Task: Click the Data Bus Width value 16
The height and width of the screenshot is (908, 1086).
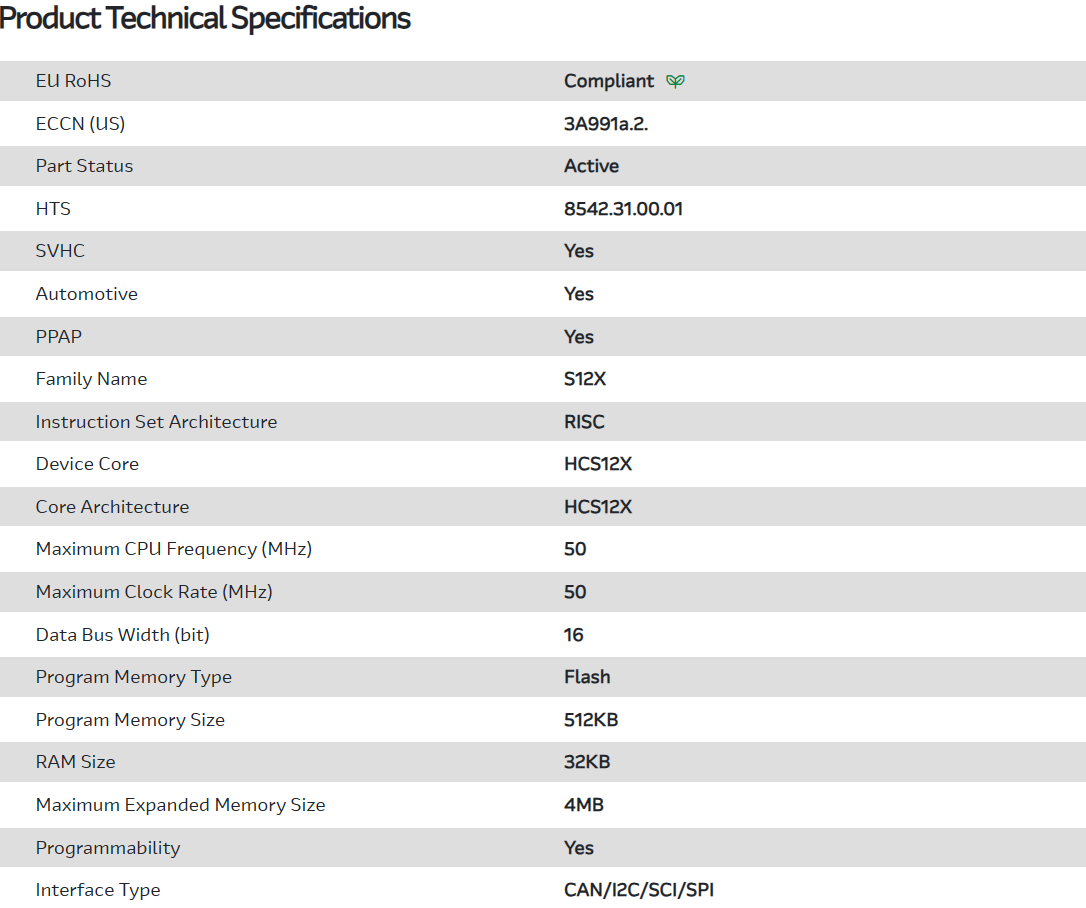Action: click(x=573, y=635)
